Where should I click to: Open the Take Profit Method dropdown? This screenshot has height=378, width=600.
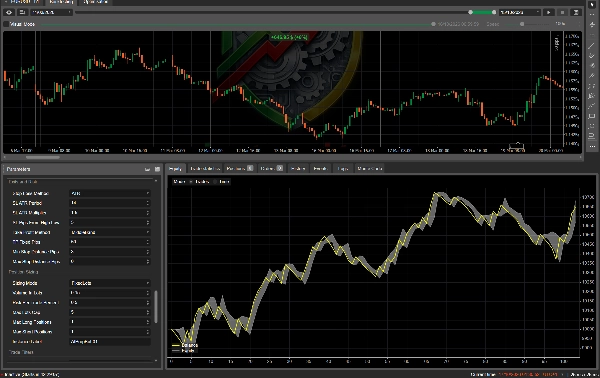click(110, 232)
